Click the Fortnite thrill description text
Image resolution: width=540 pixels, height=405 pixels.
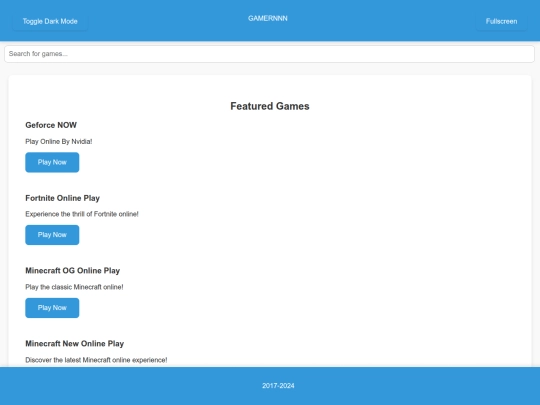click(x=82, y=214)
